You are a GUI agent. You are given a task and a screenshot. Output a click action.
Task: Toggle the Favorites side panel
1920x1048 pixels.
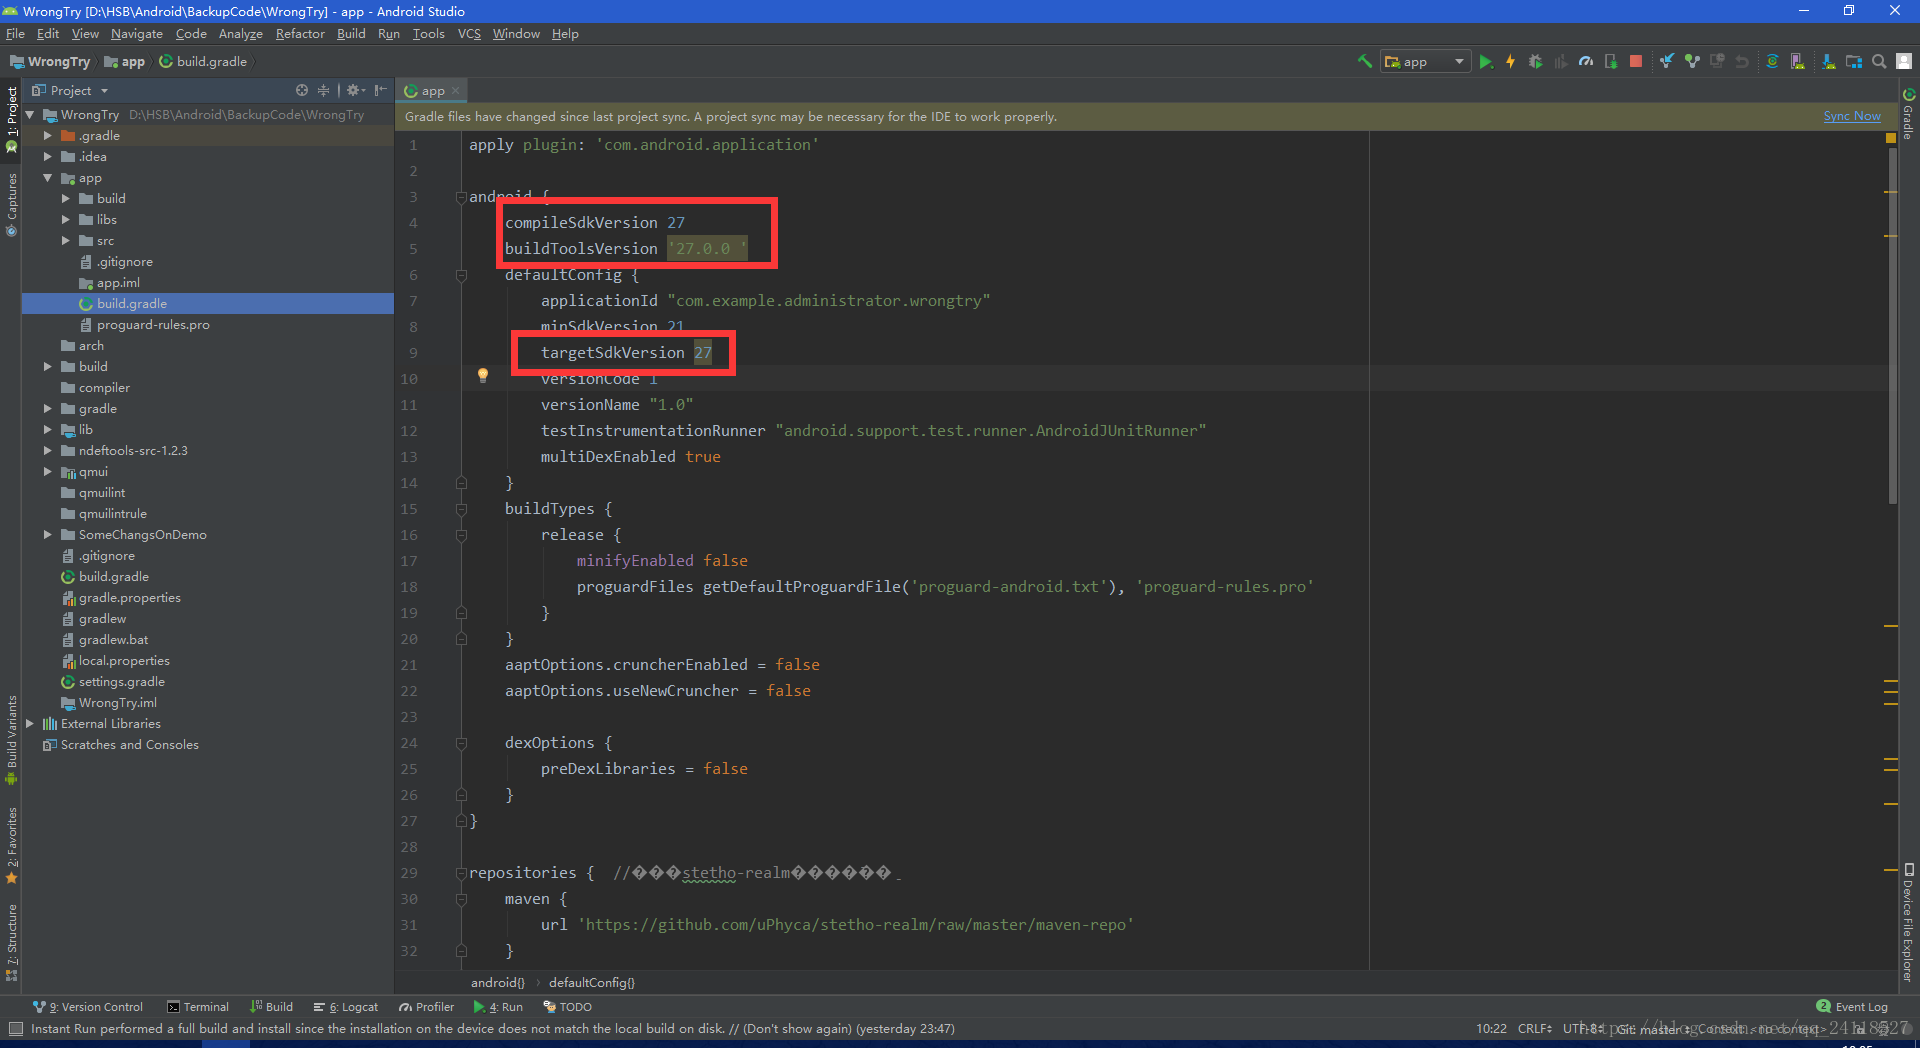pos(11,846)
